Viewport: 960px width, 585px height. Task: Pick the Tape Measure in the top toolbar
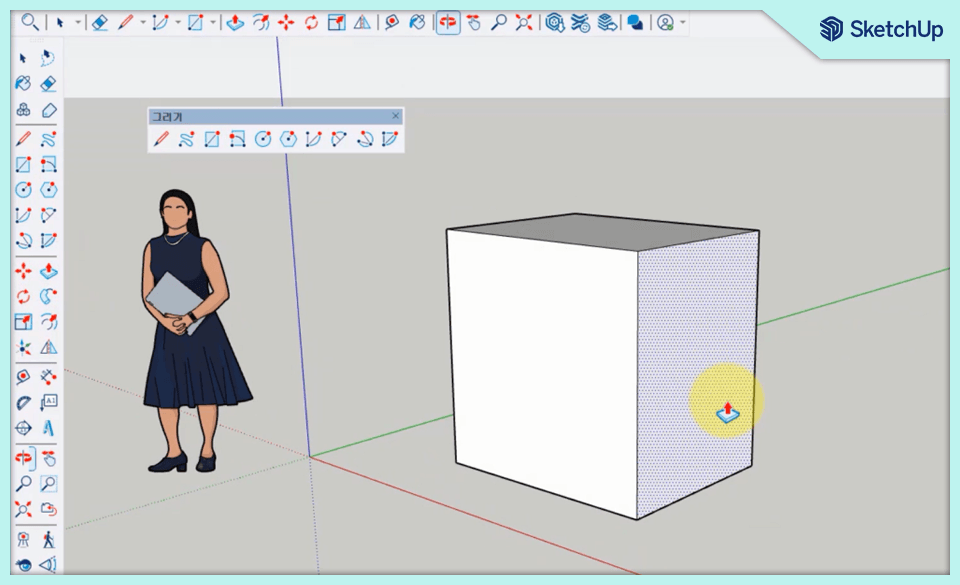coord(392,23)
